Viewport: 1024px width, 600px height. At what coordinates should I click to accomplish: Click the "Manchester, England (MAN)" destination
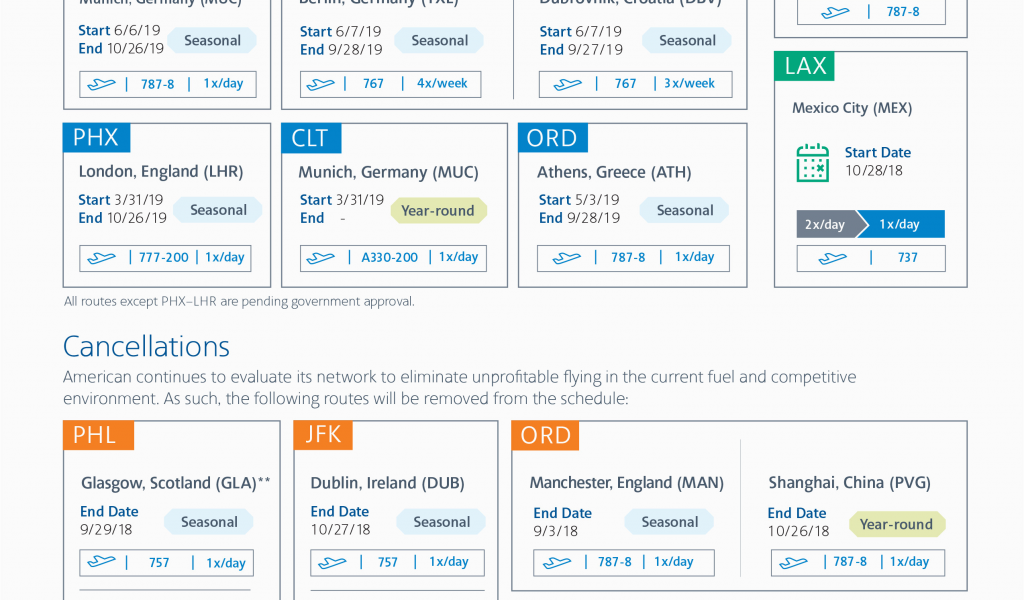[x=626, y=483]
